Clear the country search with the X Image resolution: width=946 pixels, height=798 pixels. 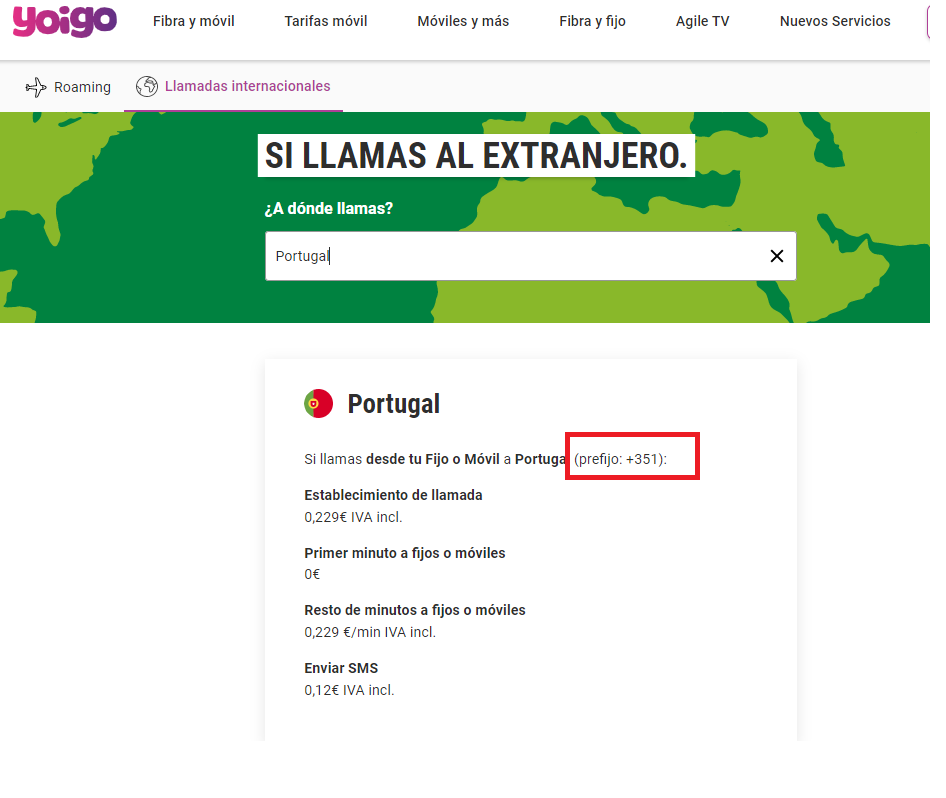(777, 256)
